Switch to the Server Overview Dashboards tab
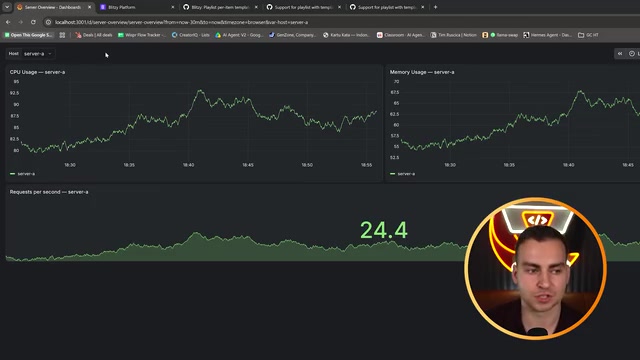 pos(53,7)
